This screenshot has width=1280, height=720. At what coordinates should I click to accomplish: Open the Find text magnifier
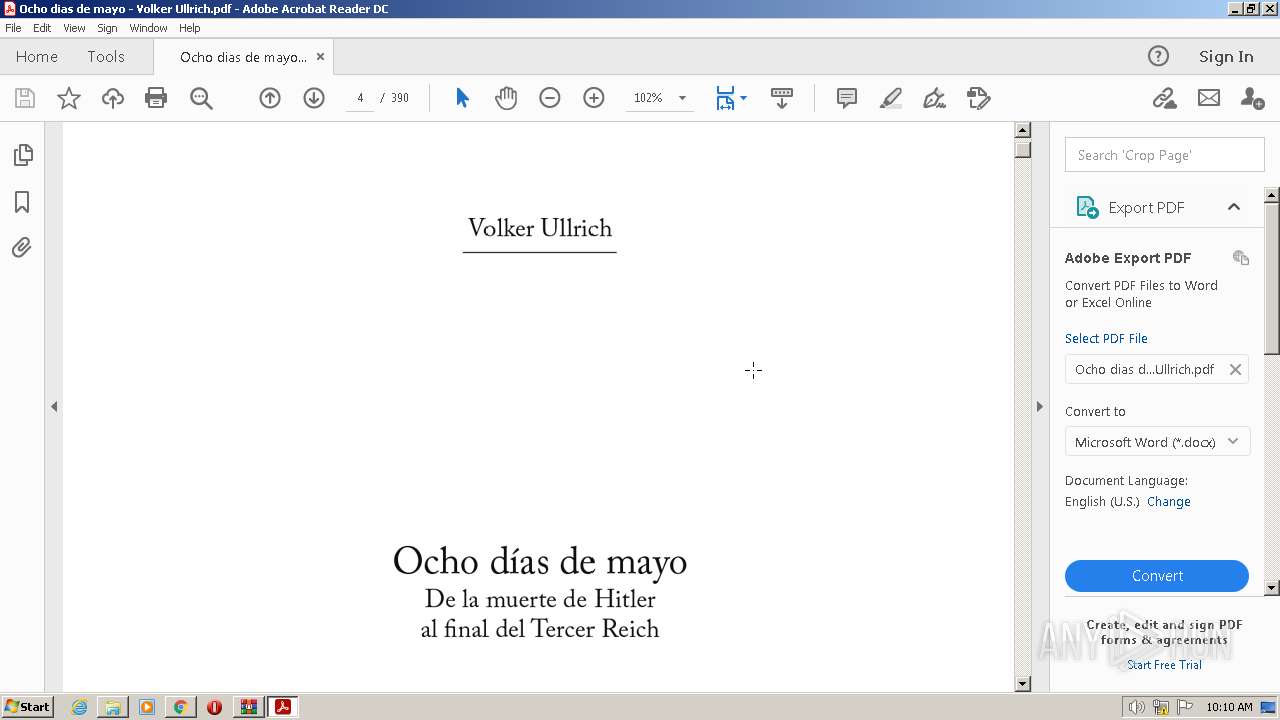(201, 98)
